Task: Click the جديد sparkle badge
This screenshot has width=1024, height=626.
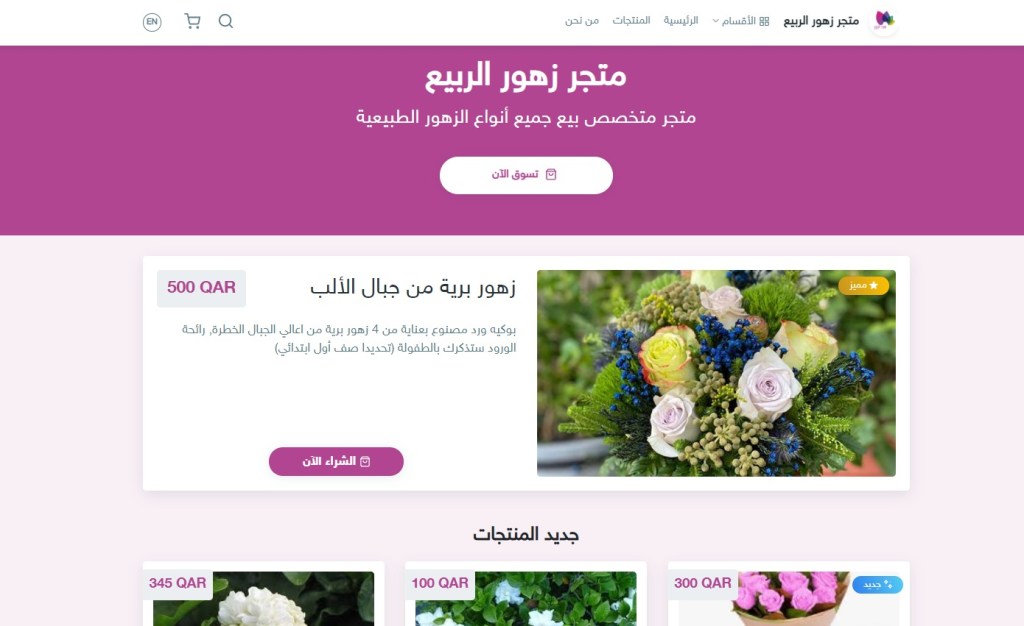Action: click(x=877, y=584)
